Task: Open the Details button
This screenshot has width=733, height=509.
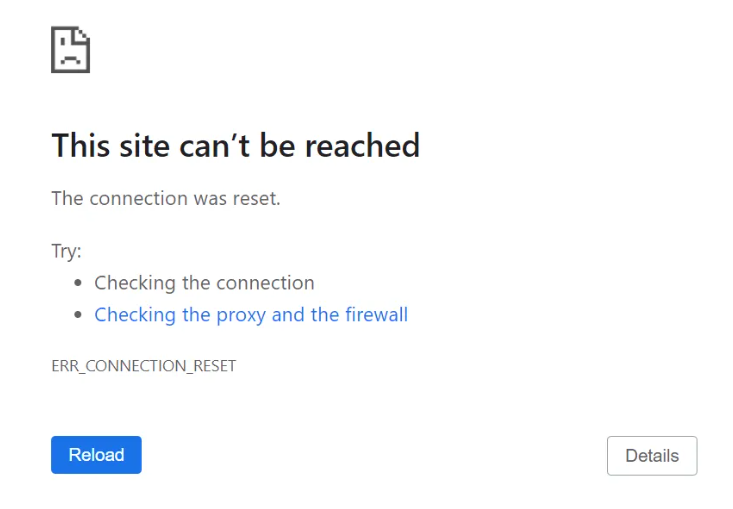Action: coord(651,456)
